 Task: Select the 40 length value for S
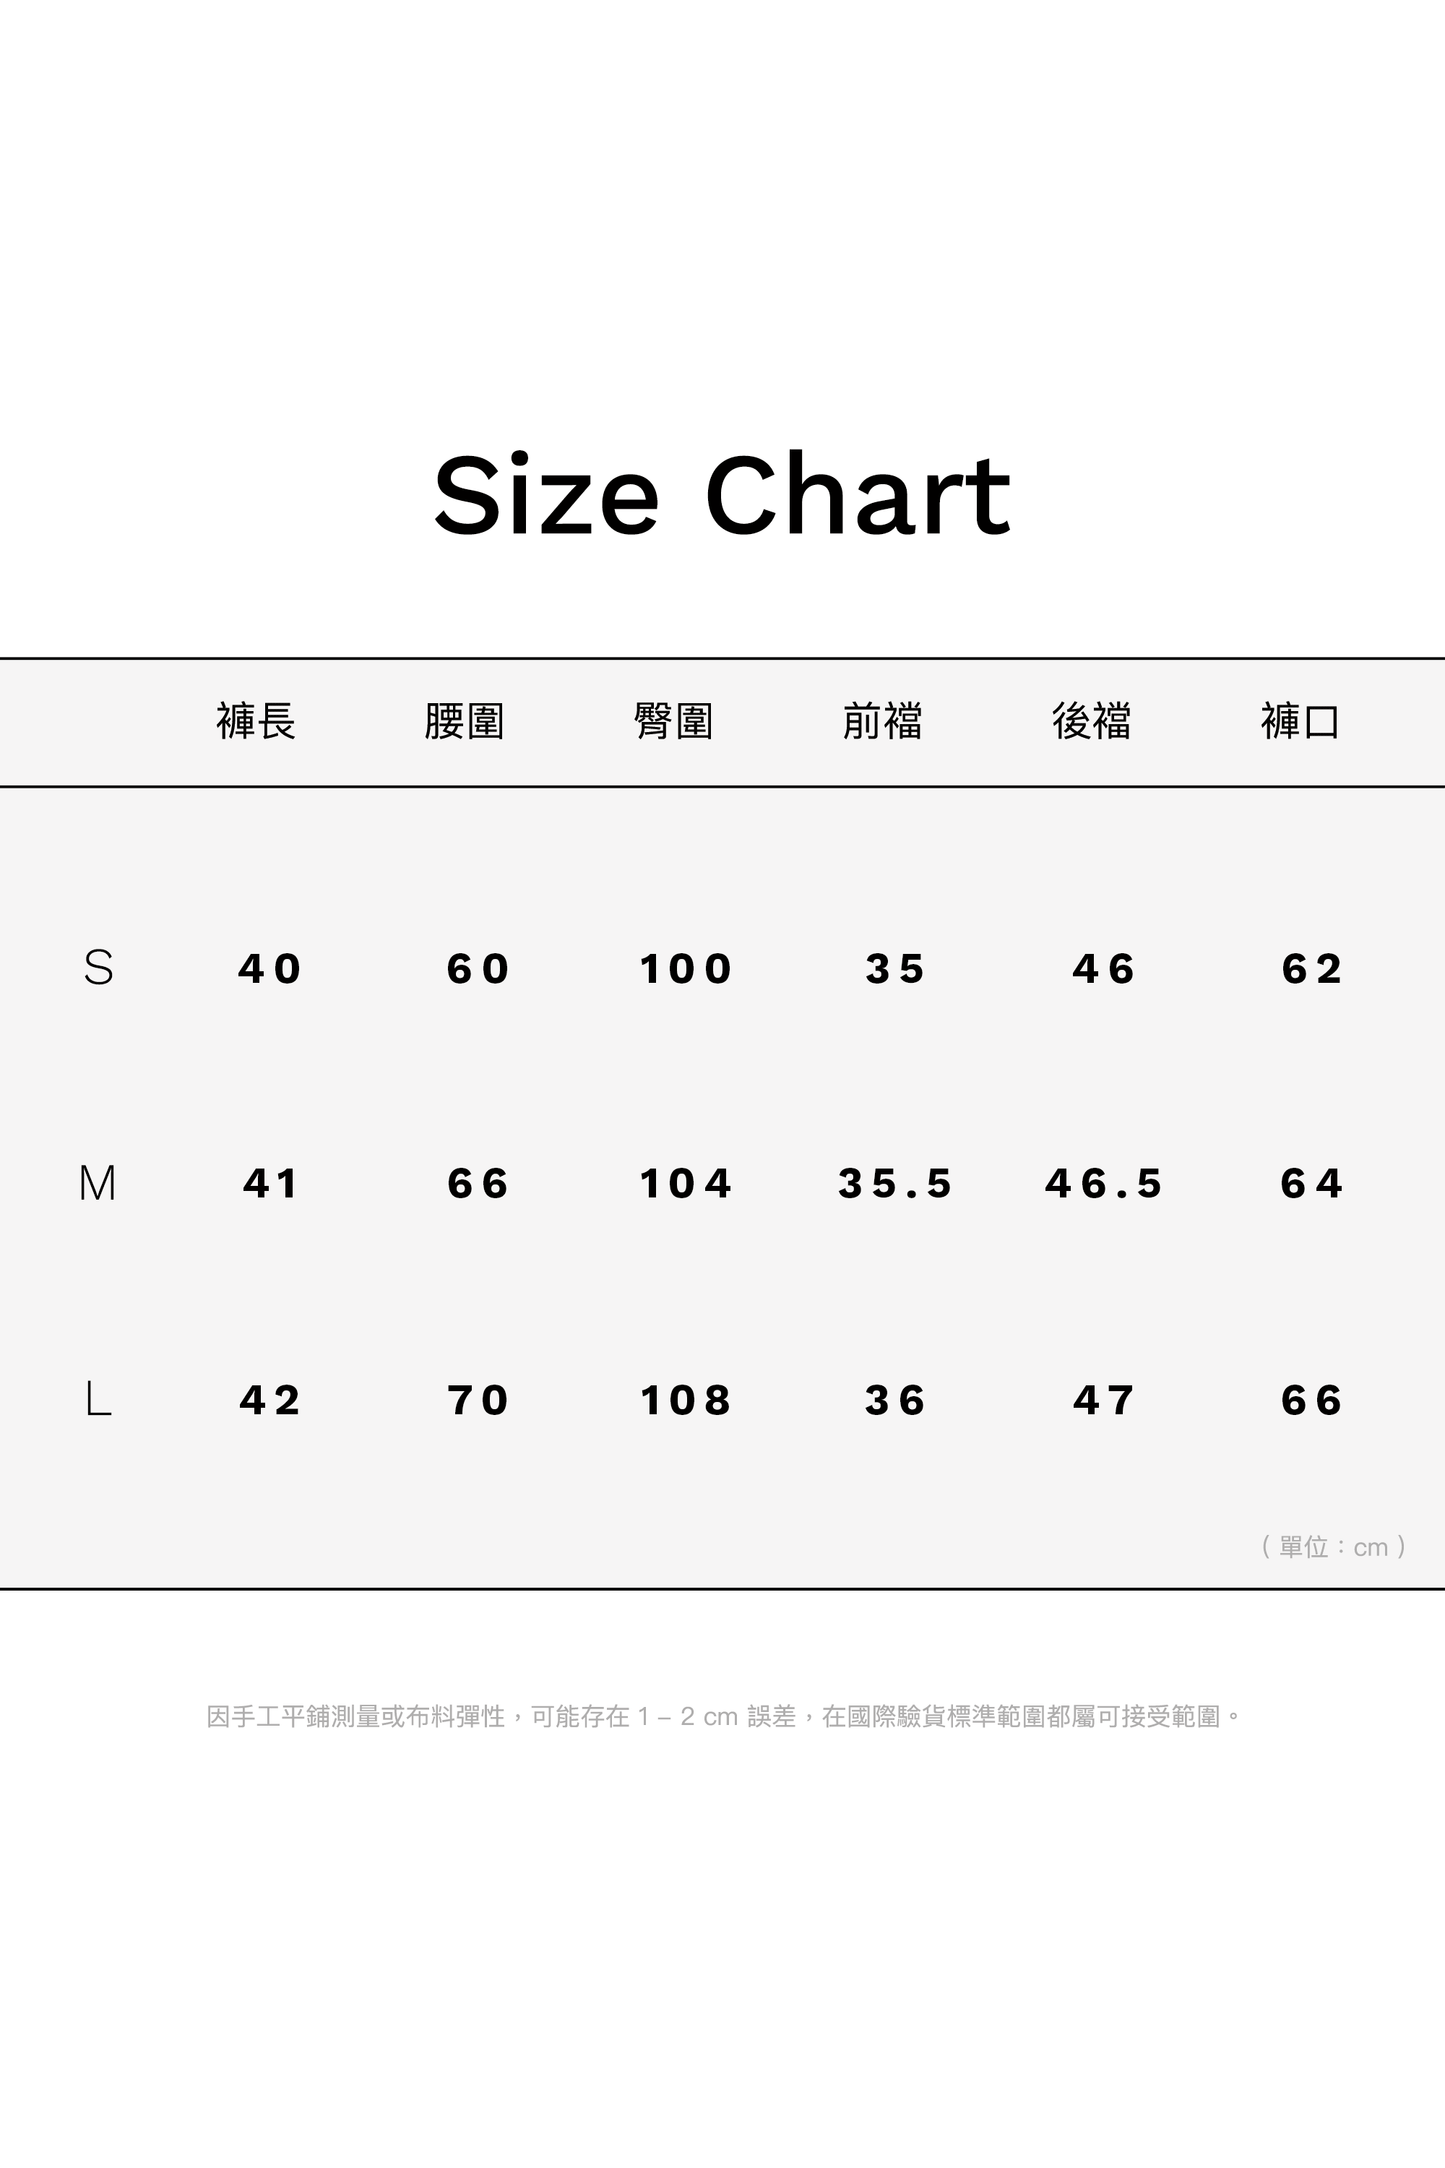click(270, 969)
